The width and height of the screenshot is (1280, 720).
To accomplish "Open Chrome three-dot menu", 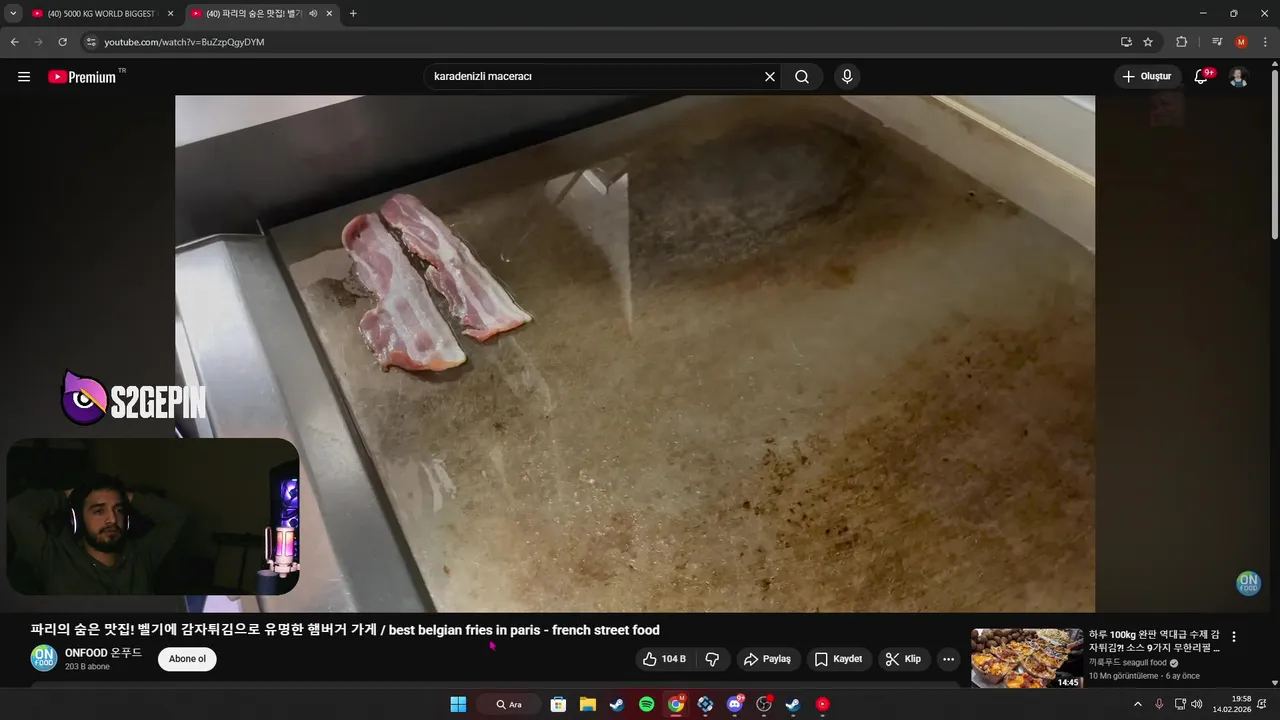I will 1265,42.
